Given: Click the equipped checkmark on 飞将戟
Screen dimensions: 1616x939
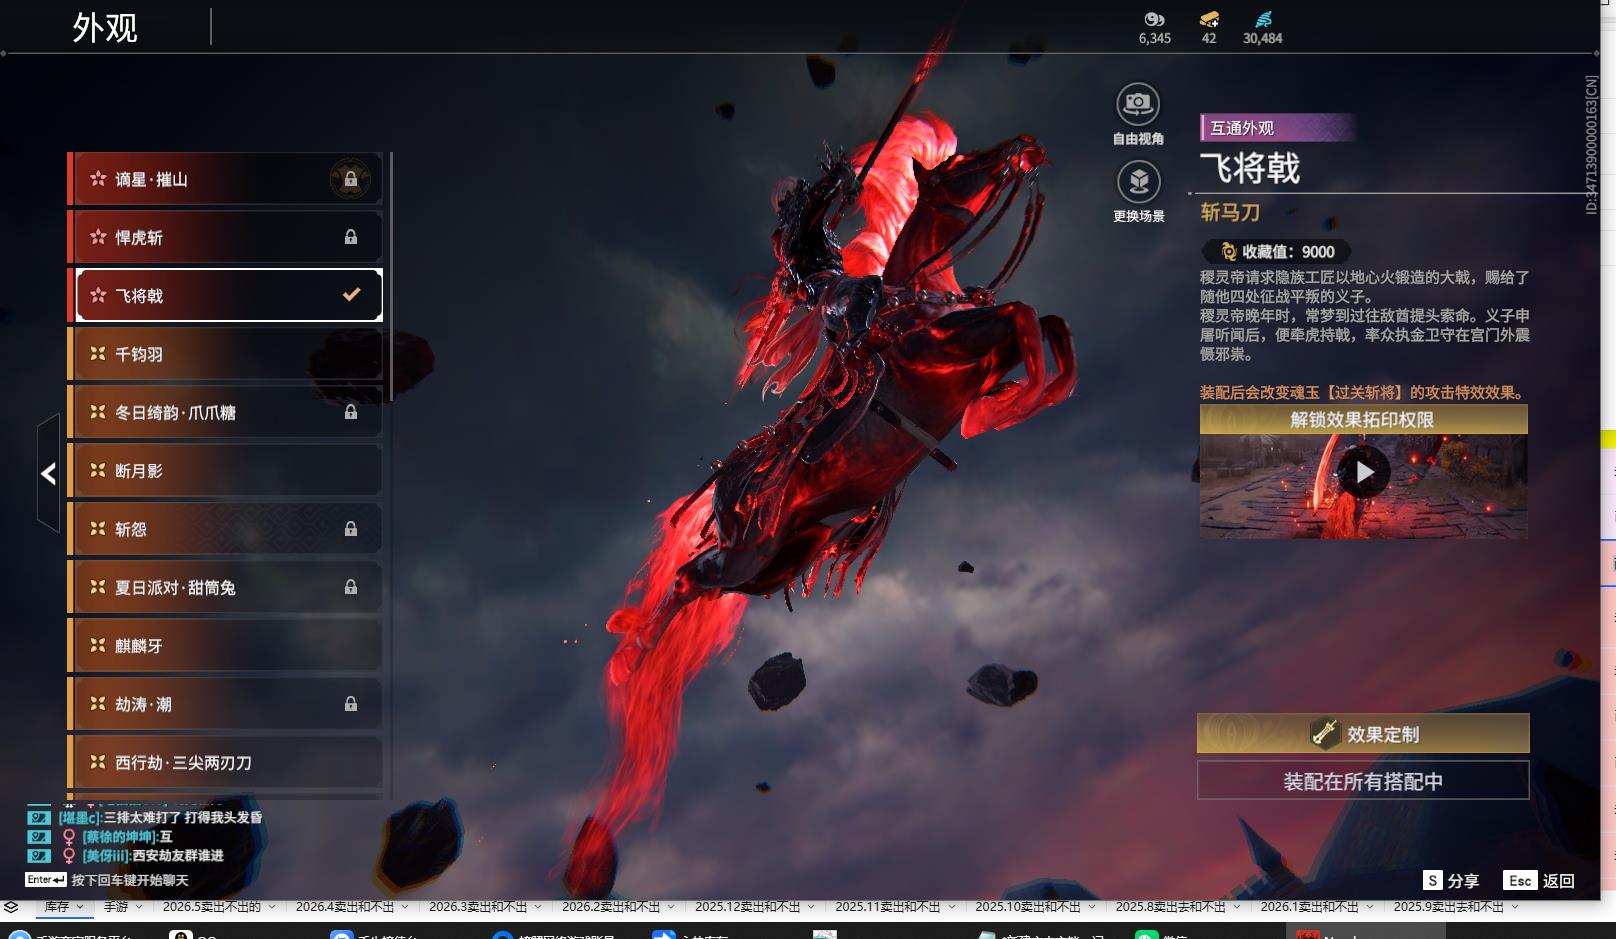Looking at the screenshot, I should click(351, 295).
